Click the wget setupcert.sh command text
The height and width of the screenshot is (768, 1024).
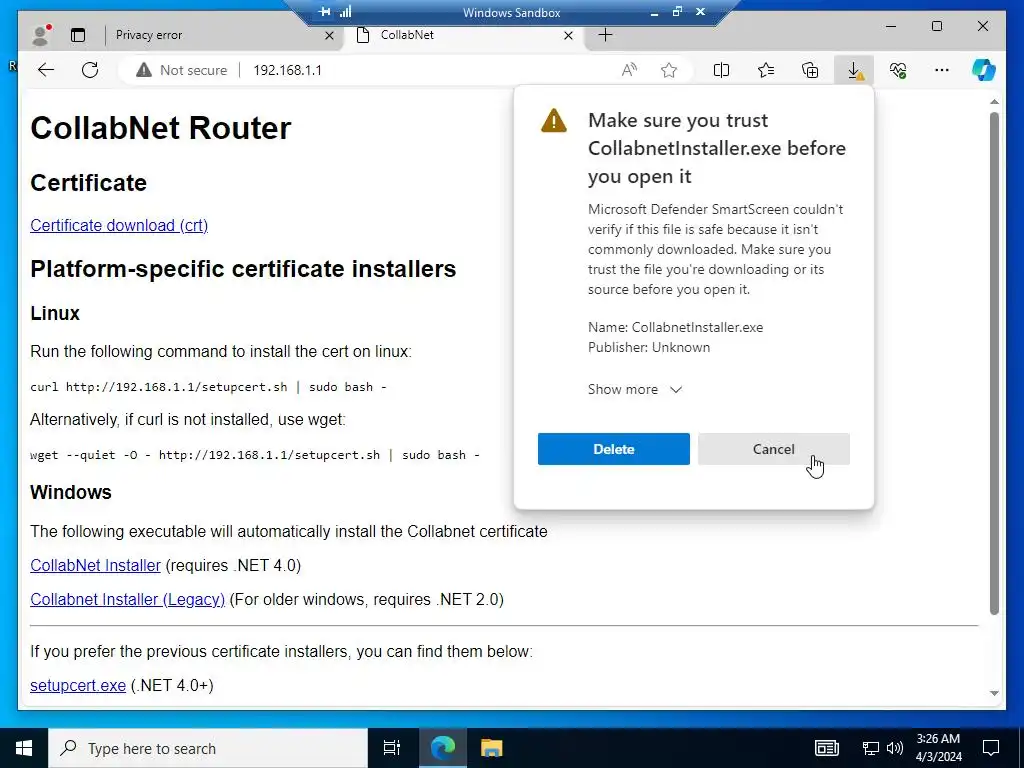coord(255,455)
